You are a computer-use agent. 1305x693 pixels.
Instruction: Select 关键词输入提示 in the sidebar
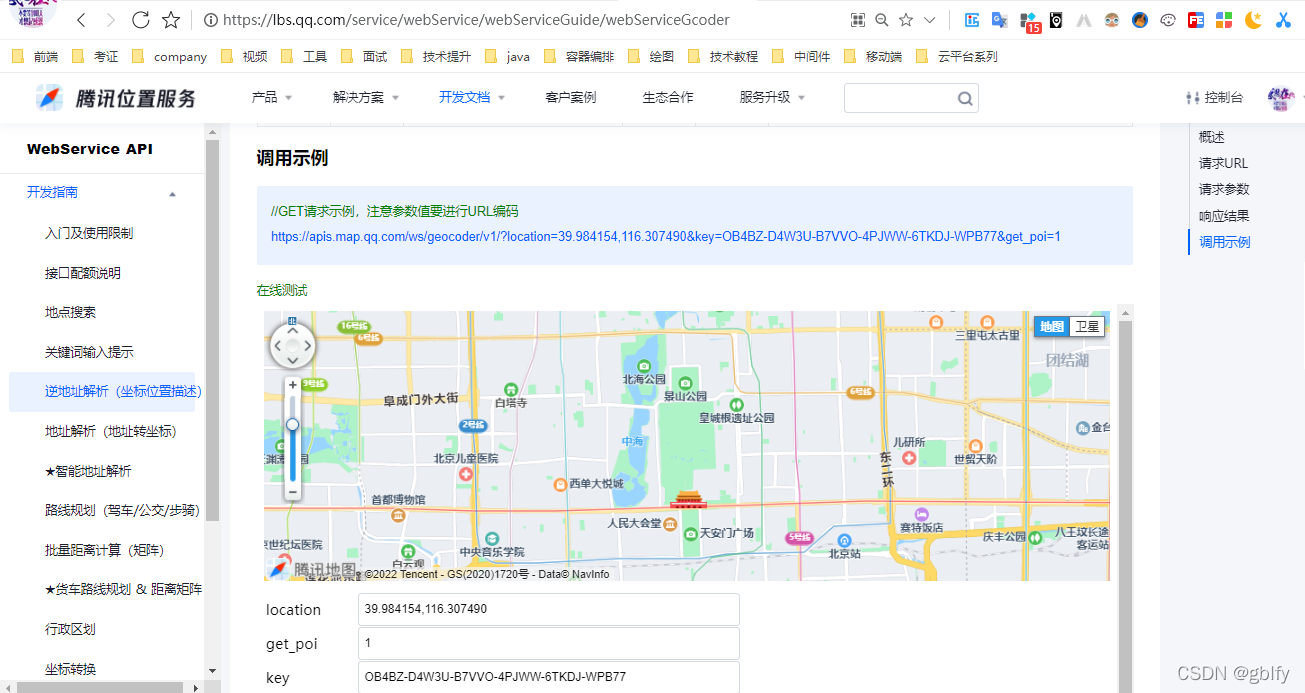(x=89, y=352)
